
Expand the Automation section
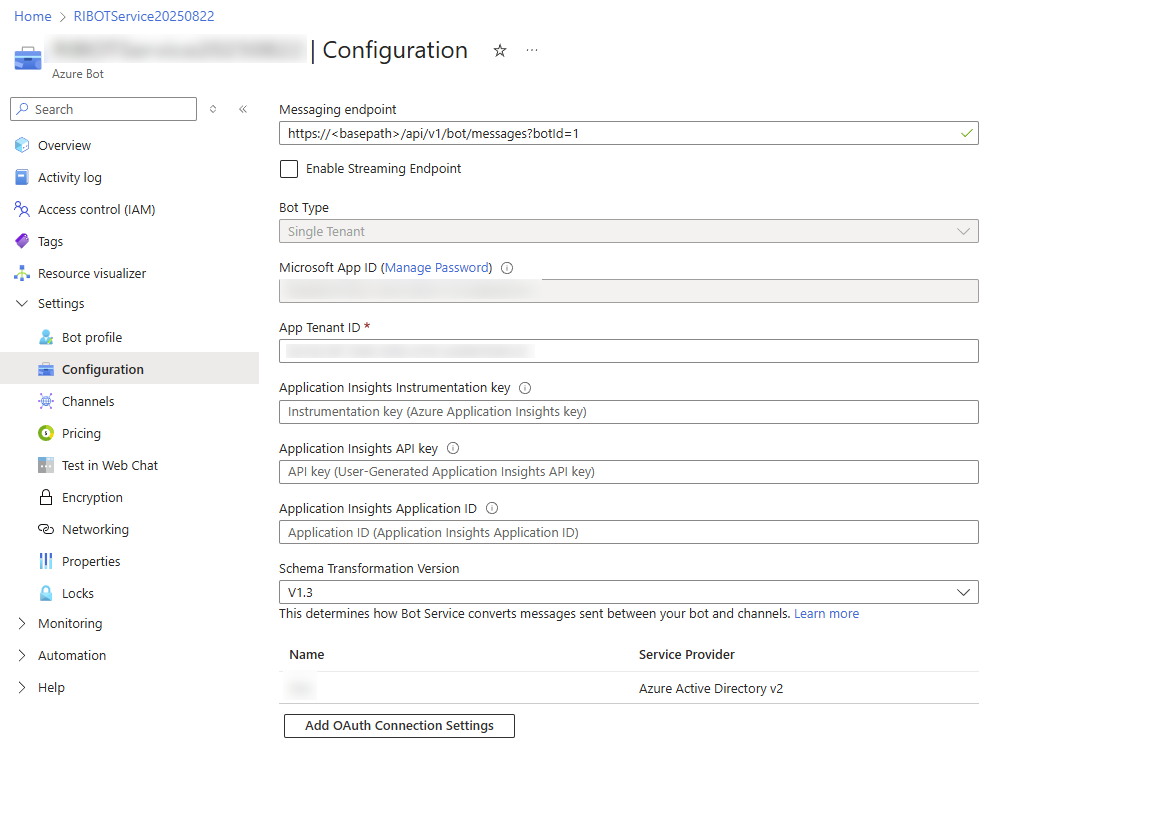22,656
